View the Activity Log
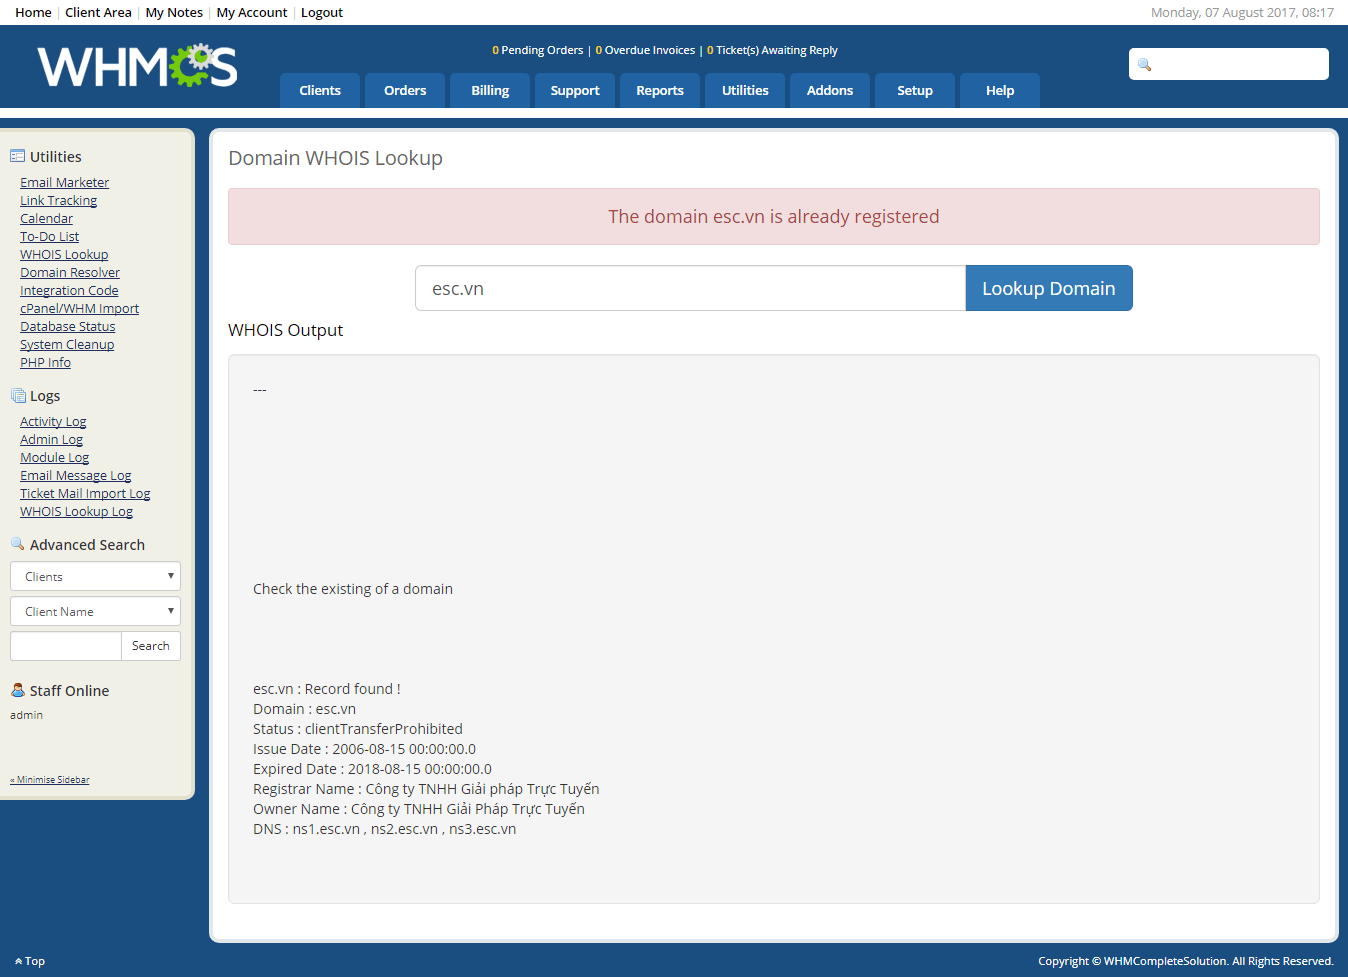 tap(53, 421)
